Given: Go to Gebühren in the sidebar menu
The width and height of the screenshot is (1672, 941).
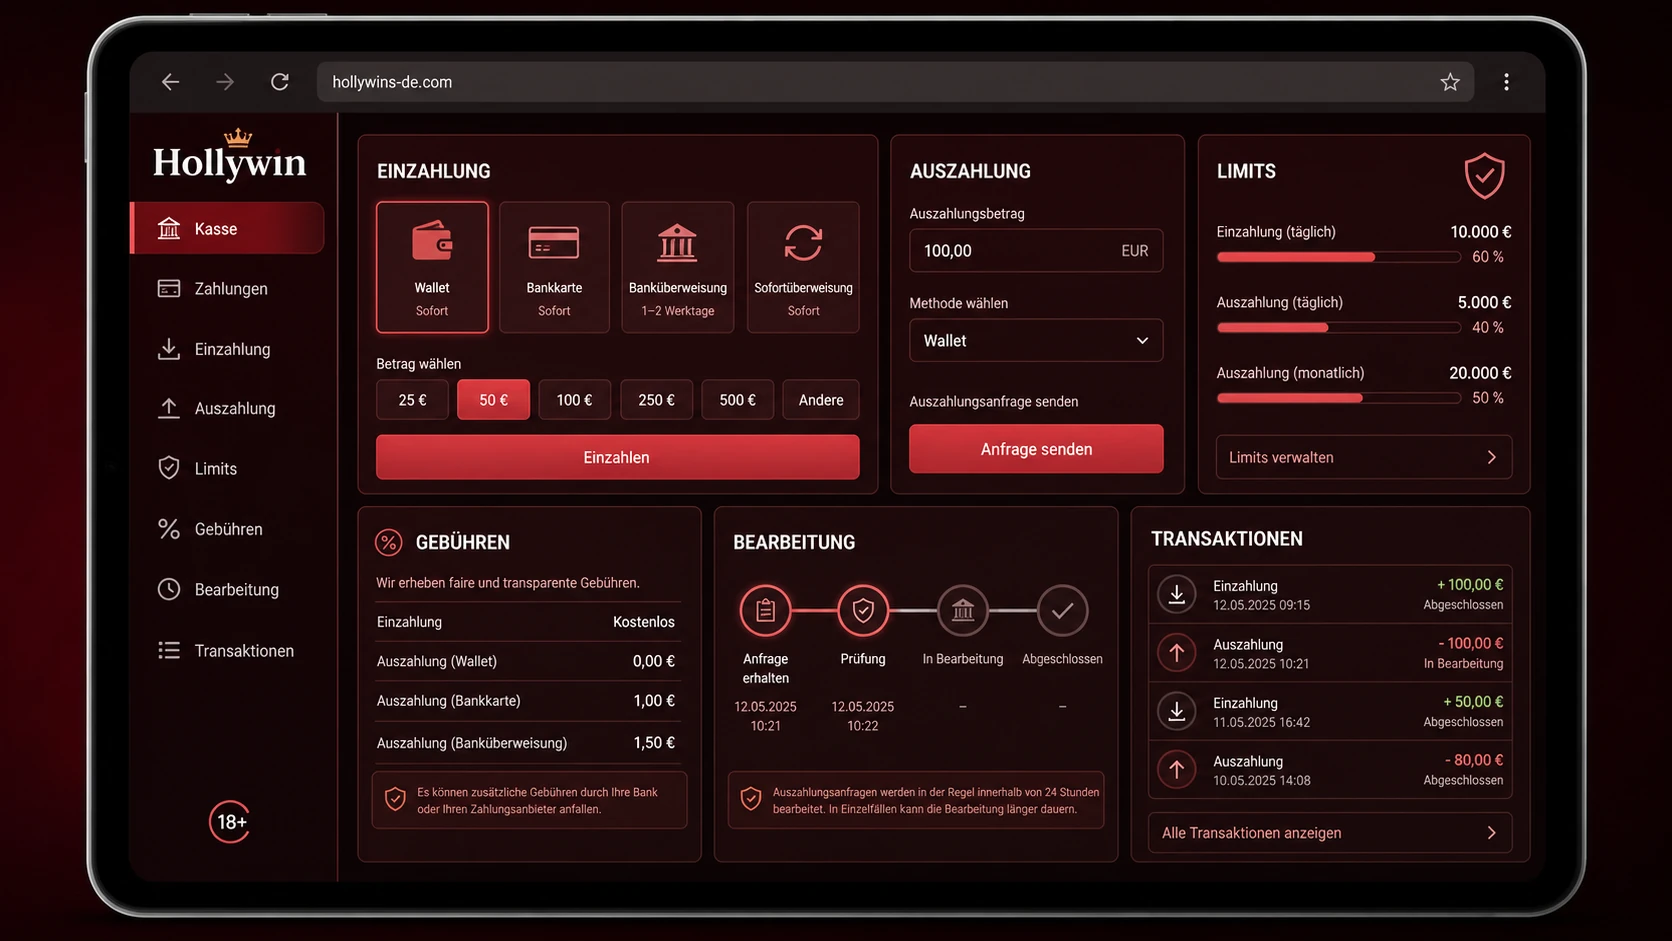Looking at the screenshot, I should (x=227, y=529).
